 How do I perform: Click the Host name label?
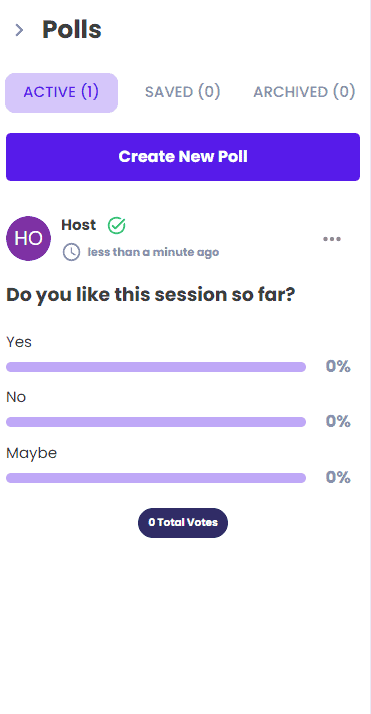point(79,225)
